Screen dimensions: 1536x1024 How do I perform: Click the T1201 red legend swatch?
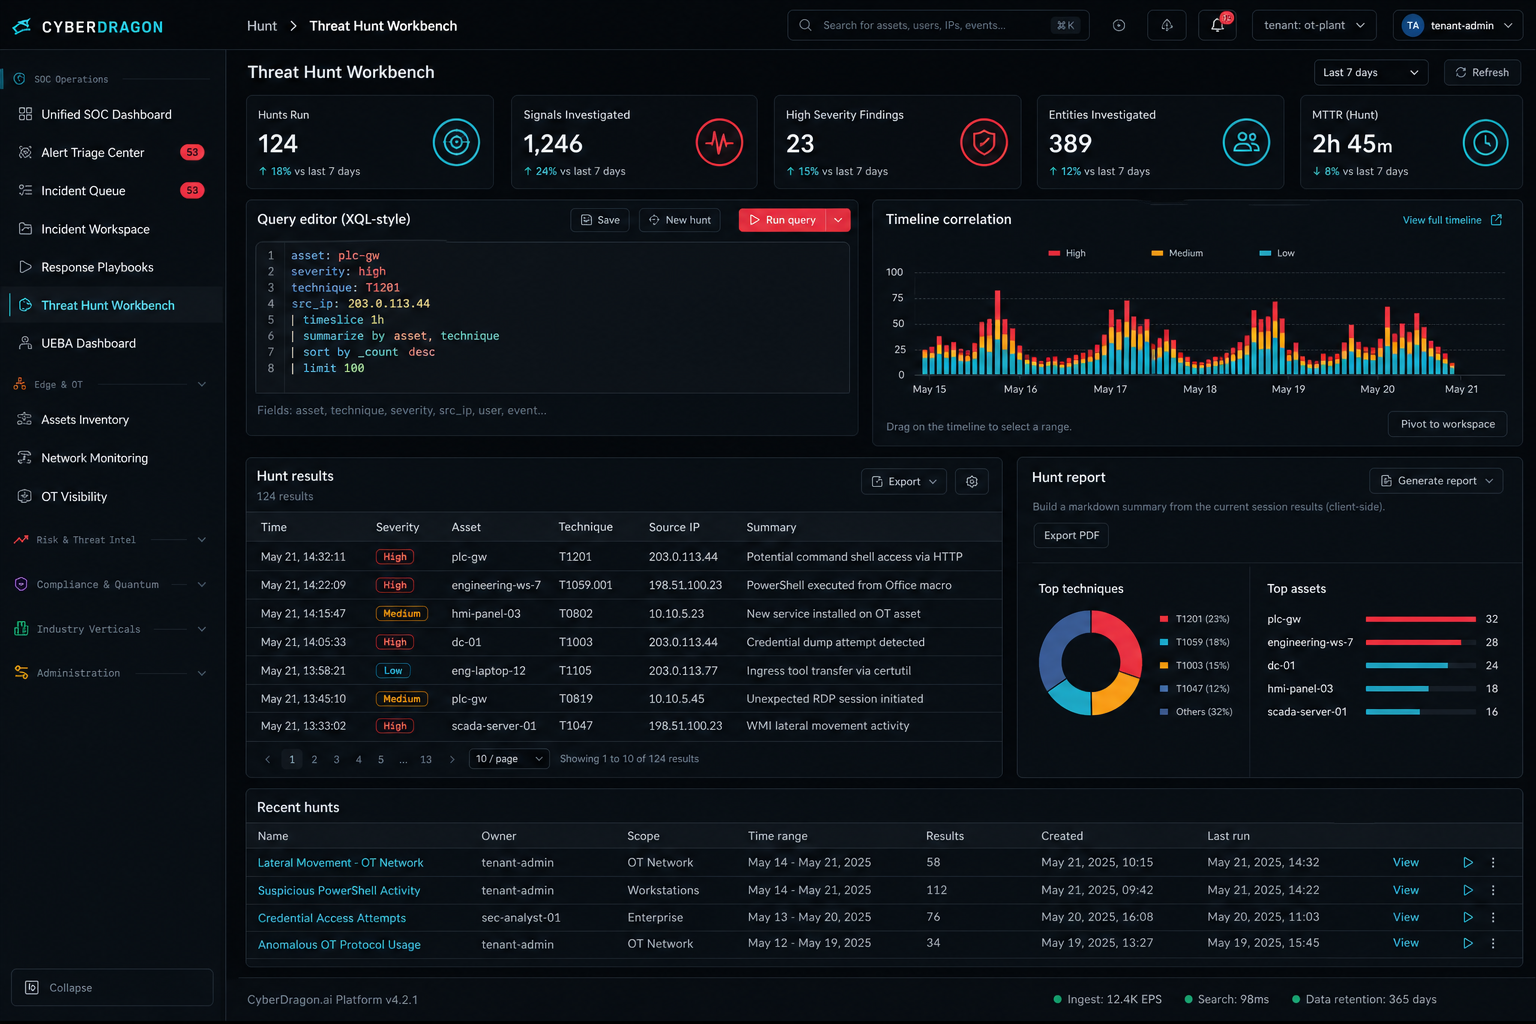point(1164,619)
